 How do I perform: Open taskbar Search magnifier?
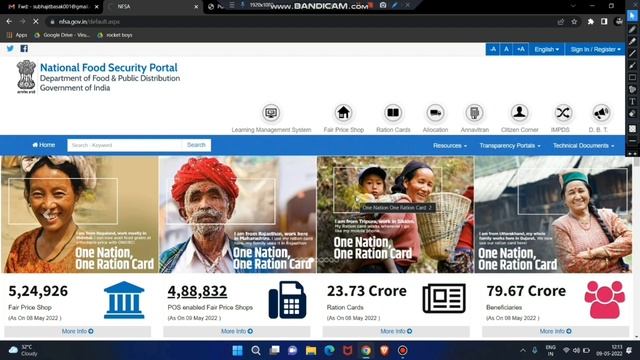click(x=256, y=350)
